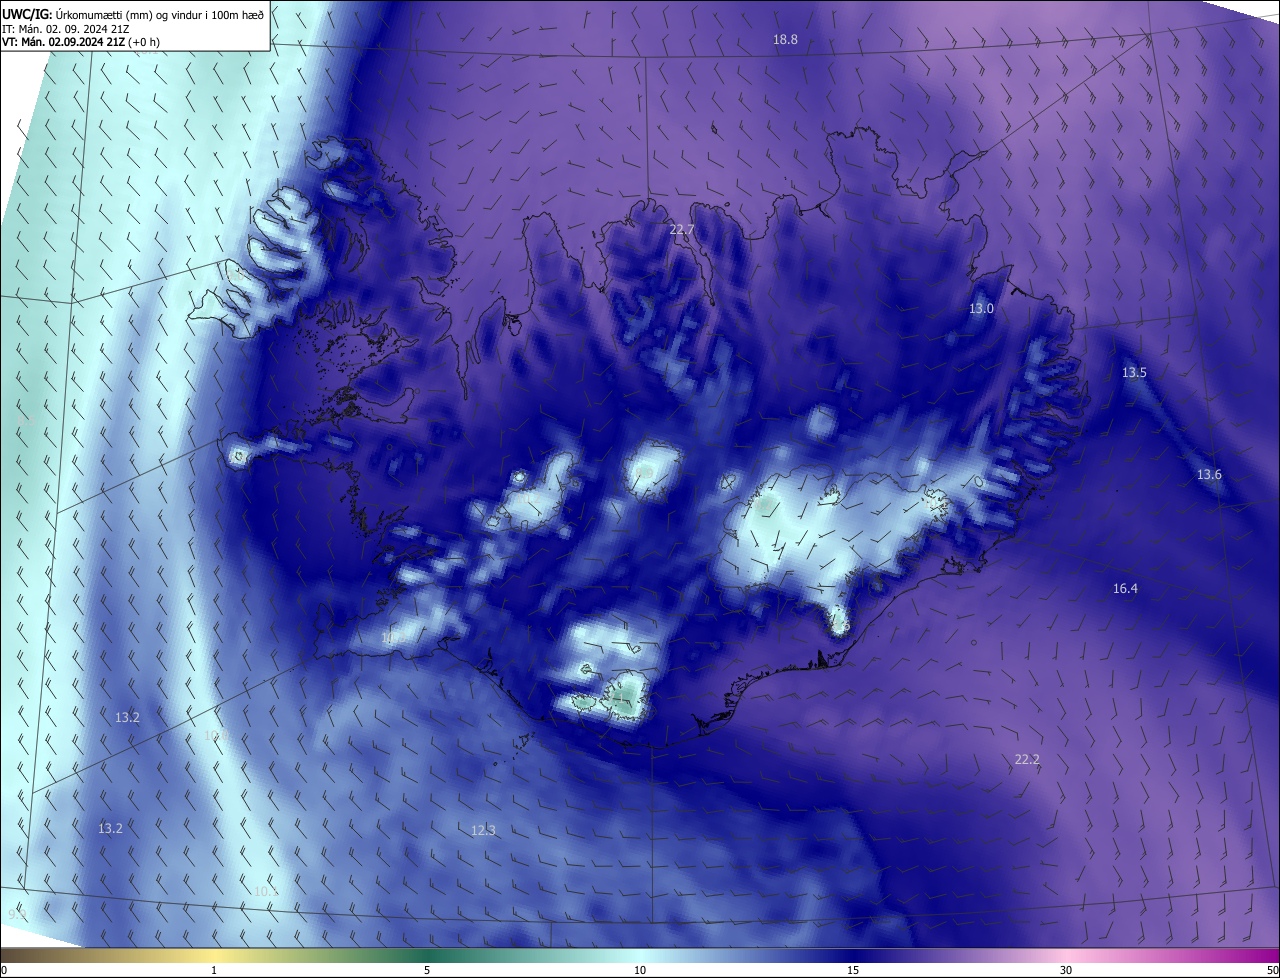Click the 13.5 value label on map
The width and height of the screenshot is (1280, 978).
pyautogui.click(x=1134, y=373)
